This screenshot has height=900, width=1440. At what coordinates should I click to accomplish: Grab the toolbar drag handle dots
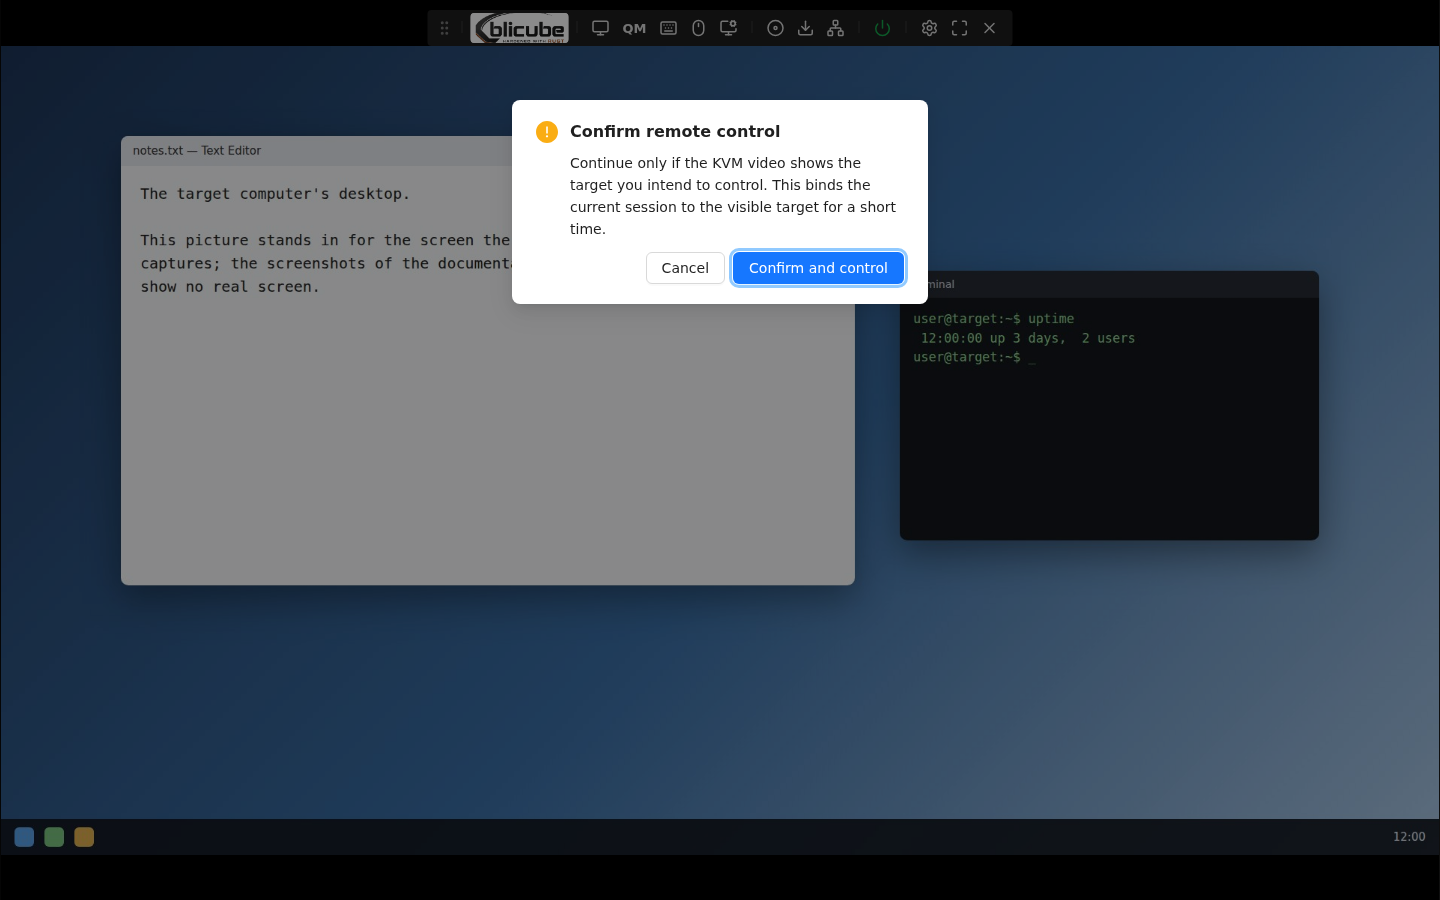[x=444, y=28]
